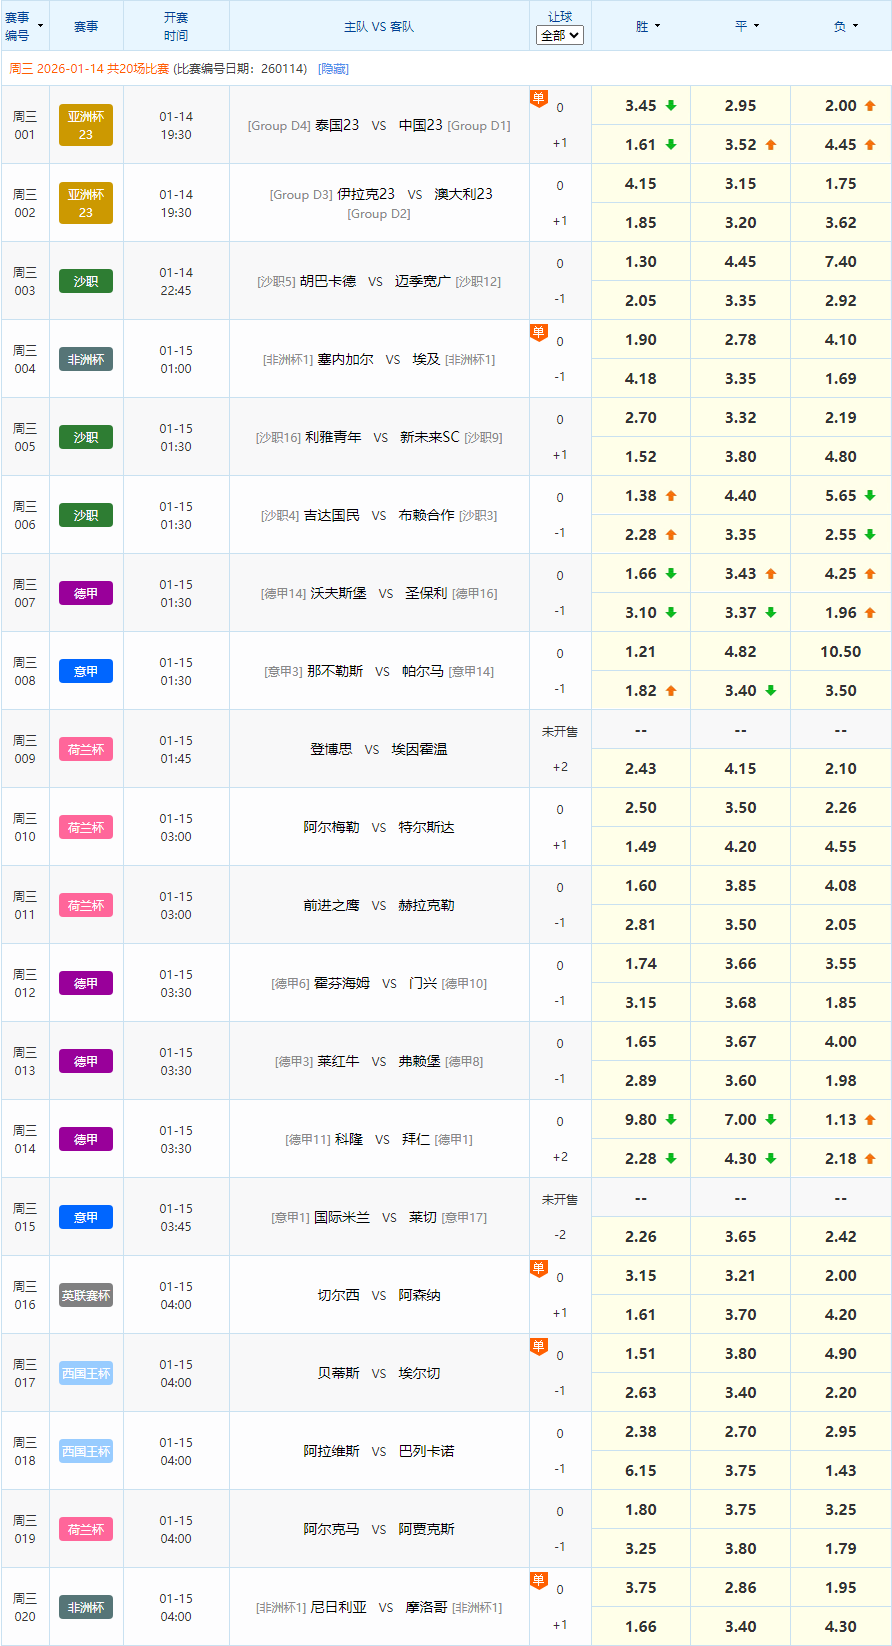Select win odds 3.15 for 切尔西 vs 阿森纳
The width and height of the screenshot is (892, 1646).
point(641,1275)
